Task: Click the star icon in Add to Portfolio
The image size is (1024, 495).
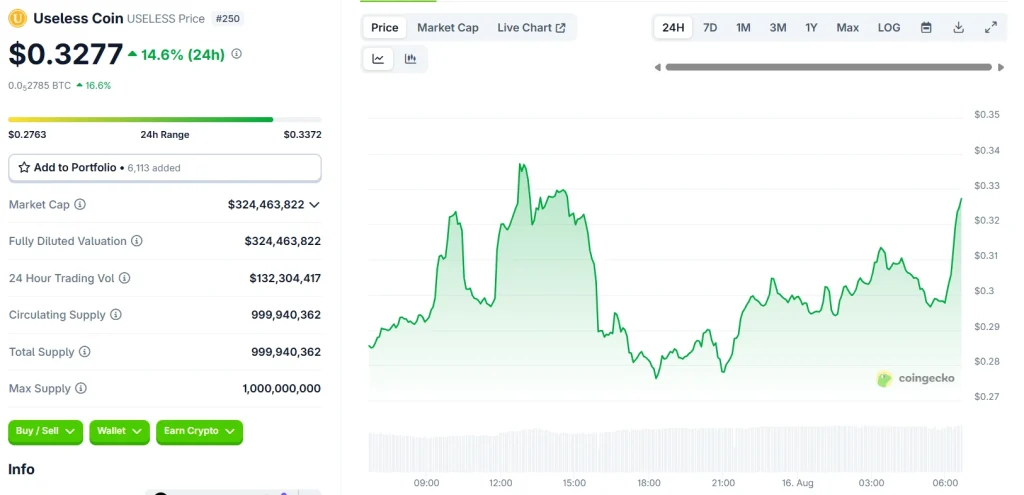Action: coord(24,167)
